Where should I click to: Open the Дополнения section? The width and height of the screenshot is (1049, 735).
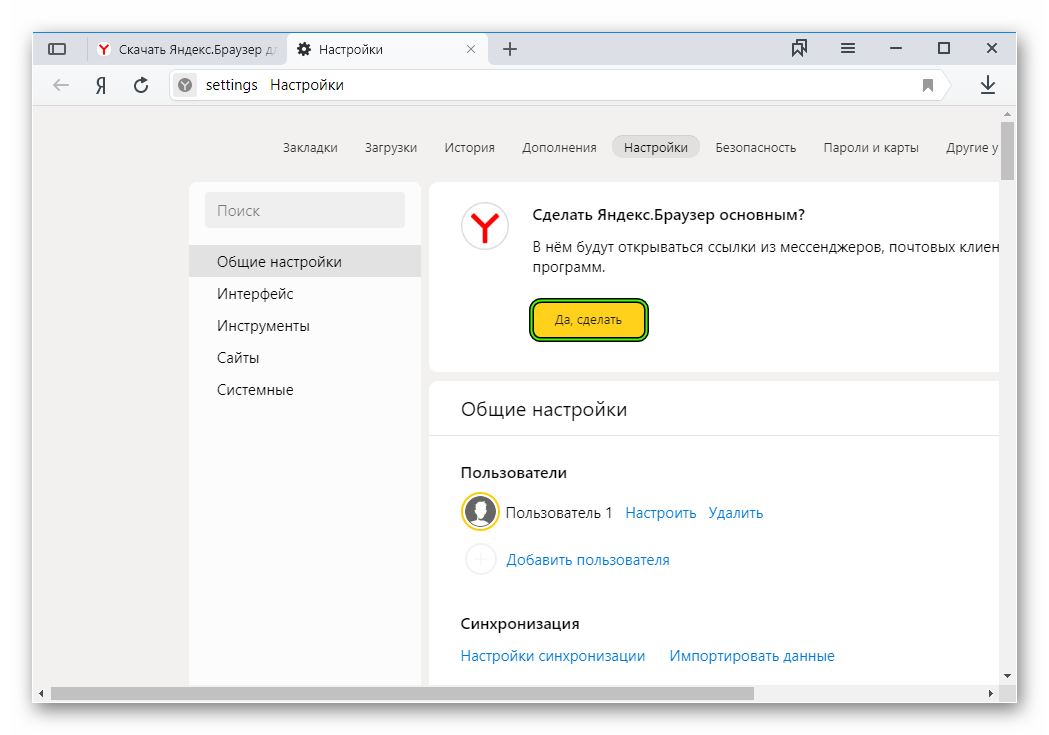point(559,147)
